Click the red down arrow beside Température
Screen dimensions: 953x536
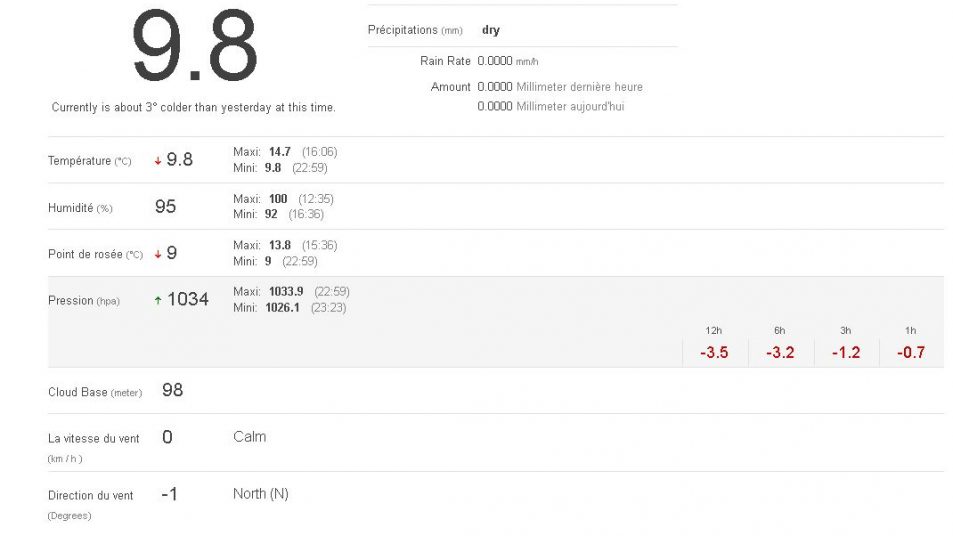pyautogui.click(x=158, y=161)
